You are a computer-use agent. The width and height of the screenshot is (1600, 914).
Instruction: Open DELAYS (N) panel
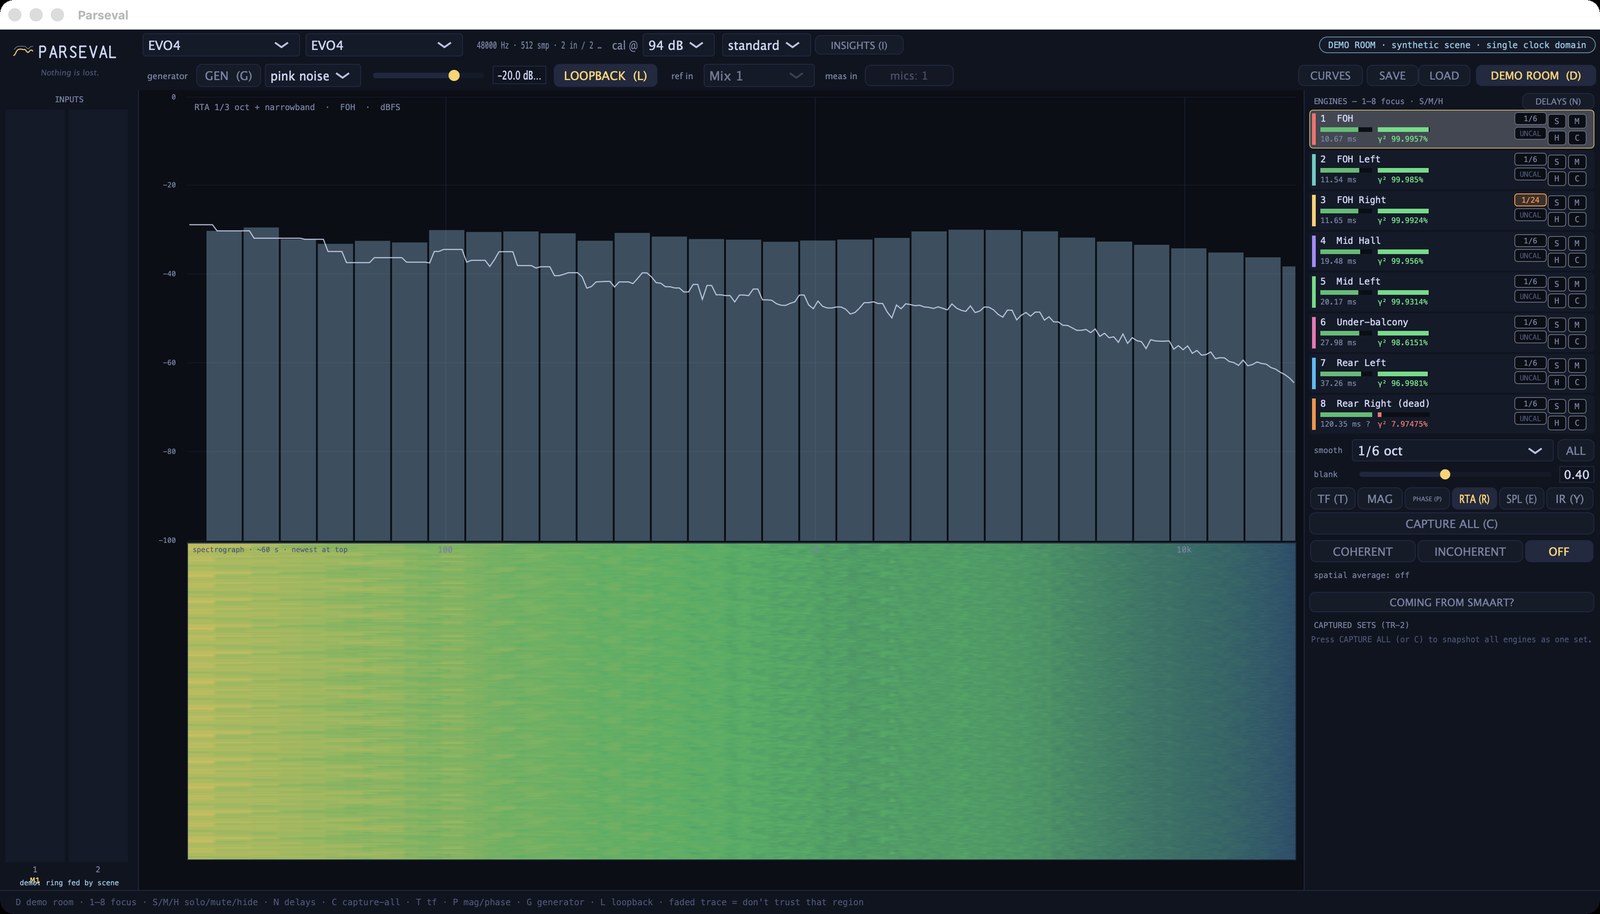point(1557,101)
